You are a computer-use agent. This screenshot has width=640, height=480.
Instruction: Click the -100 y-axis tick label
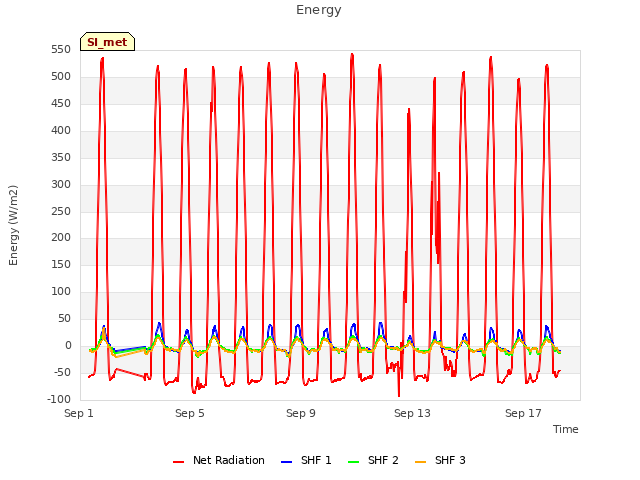tap(59, 399)
